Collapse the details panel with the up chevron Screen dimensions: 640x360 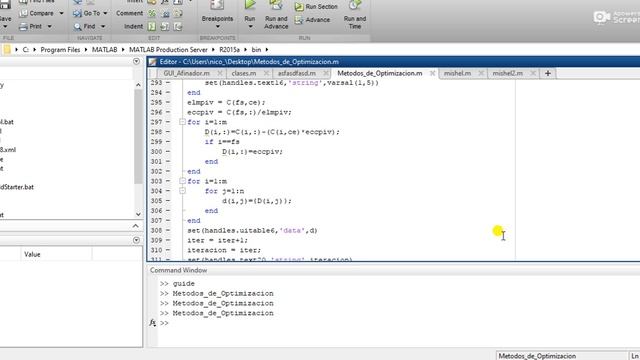pyautogui.click(x=136, y=226)
